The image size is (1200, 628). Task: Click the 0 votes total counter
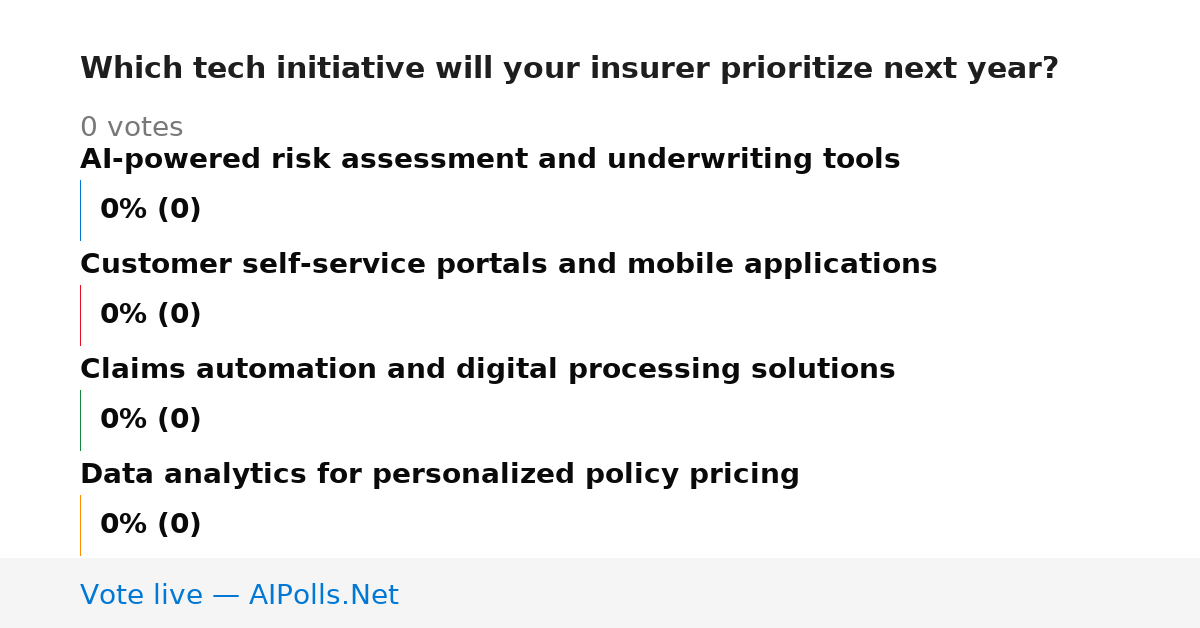[131, 128]
